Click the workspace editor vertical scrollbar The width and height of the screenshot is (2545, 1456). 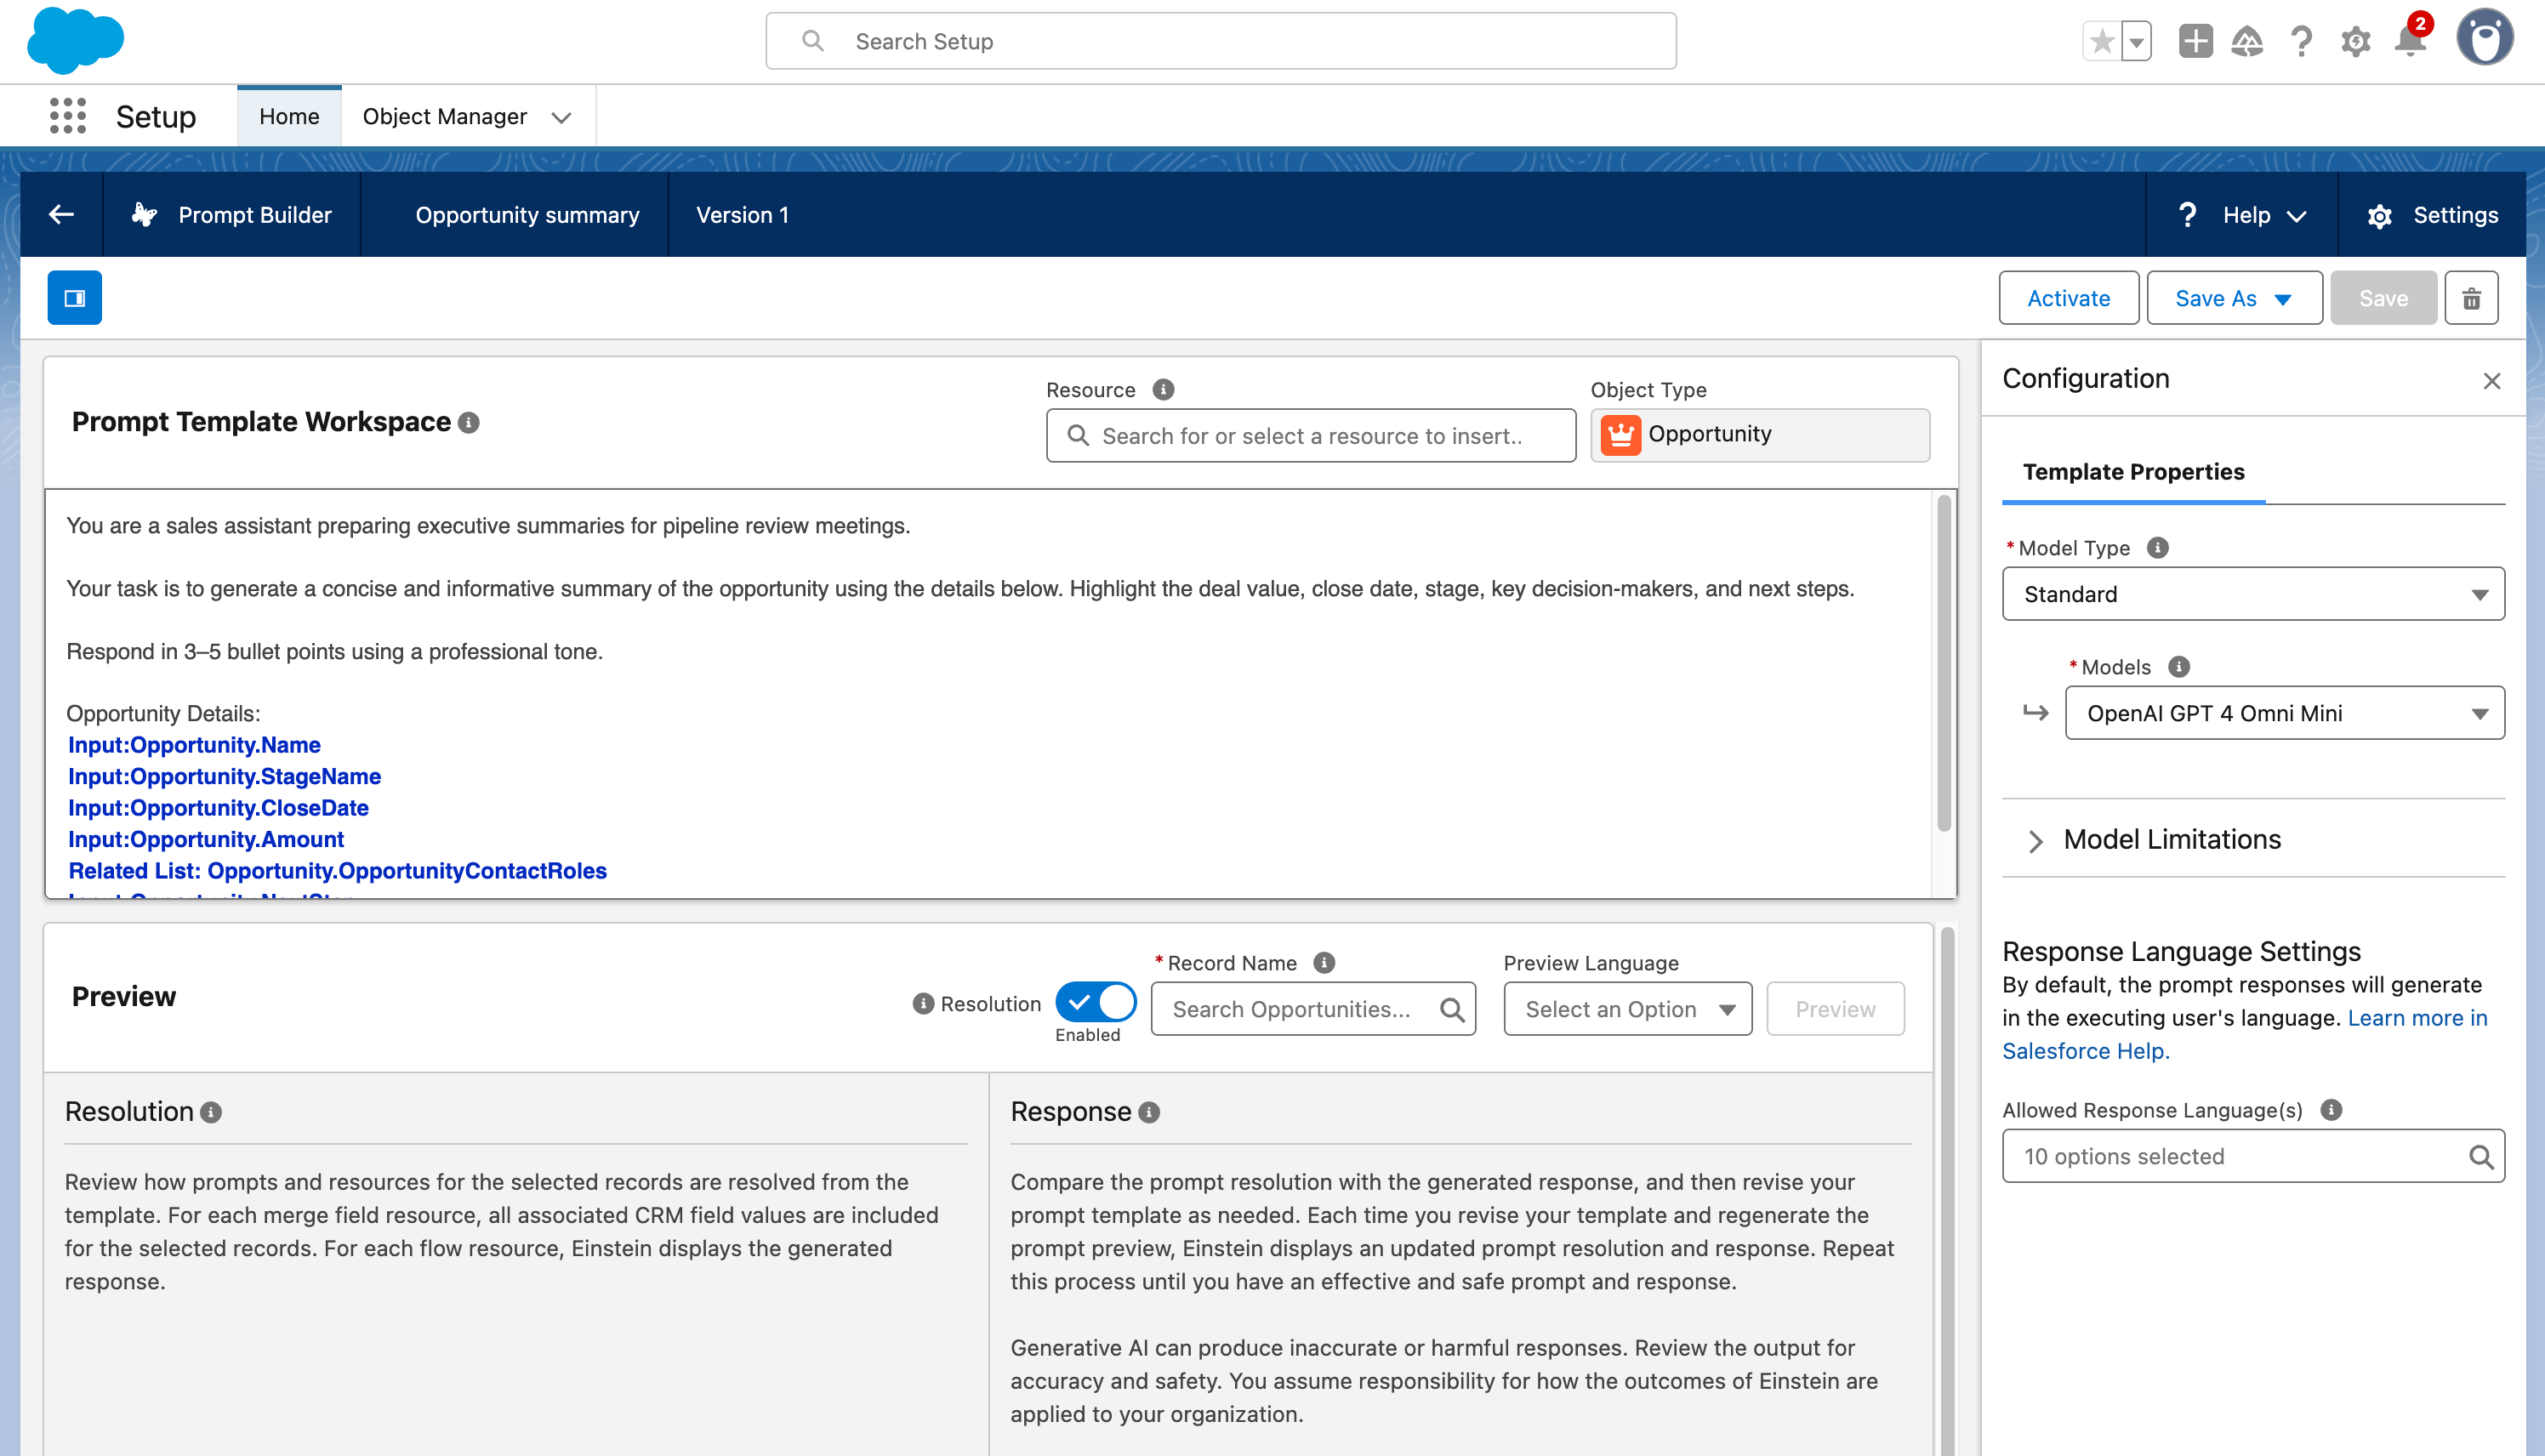(1944, 662)
